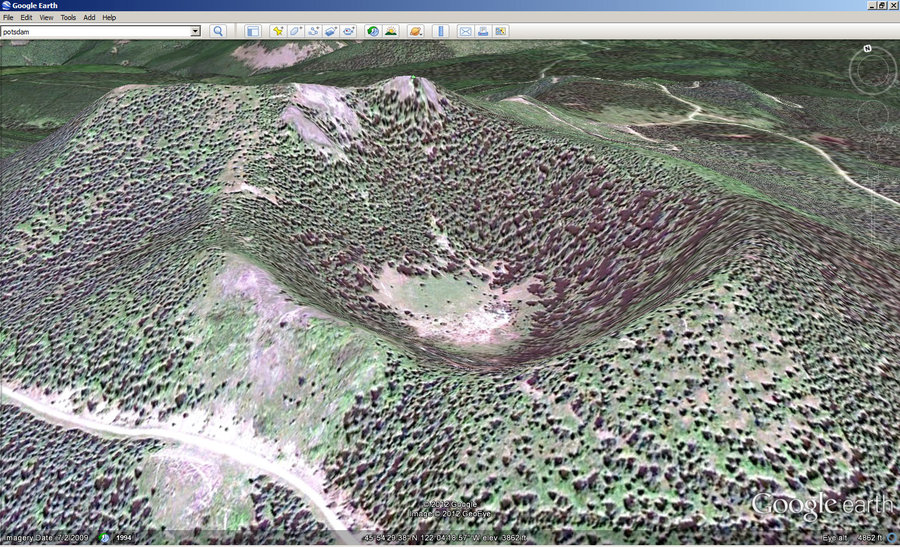Click the Google Earth title bar icon
This screenshot has height=547, width=900.
(x=6, y=5)
